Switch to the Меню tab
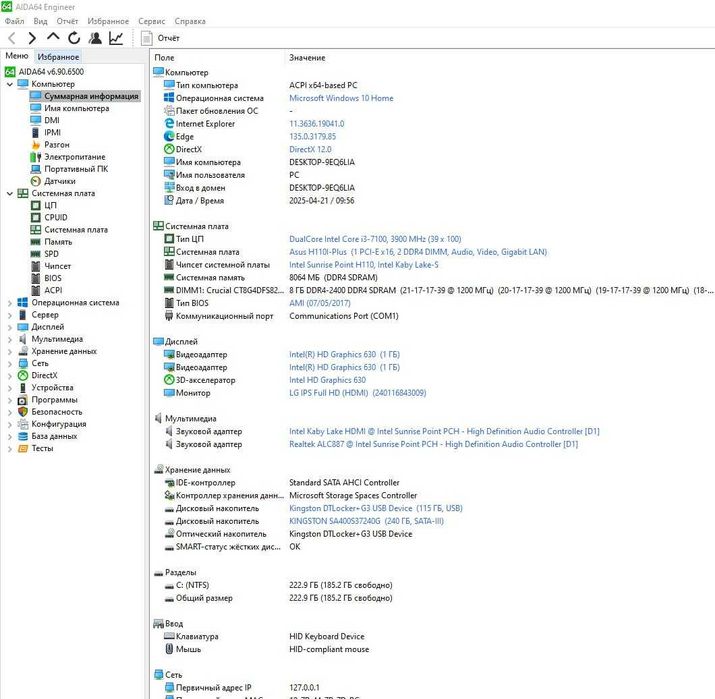 pyautogui.click(x=16, y=56)
